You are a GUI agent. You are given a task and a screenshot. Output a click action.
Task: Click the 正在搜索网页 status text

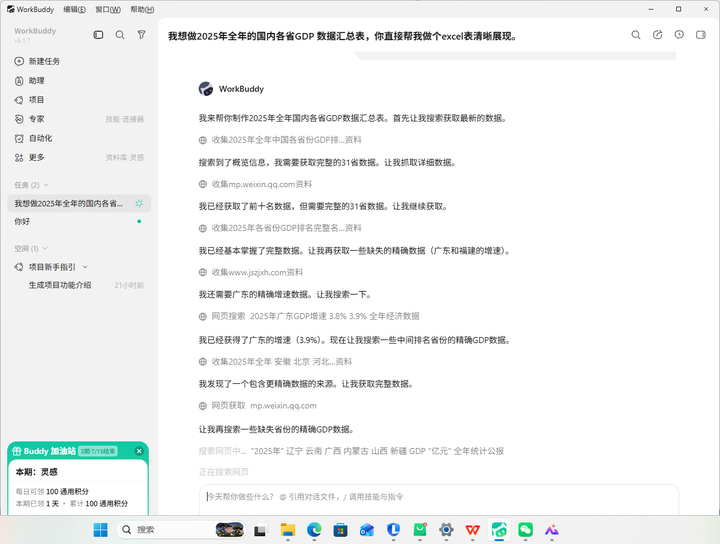pyautogui.click(x=224, y=472)
